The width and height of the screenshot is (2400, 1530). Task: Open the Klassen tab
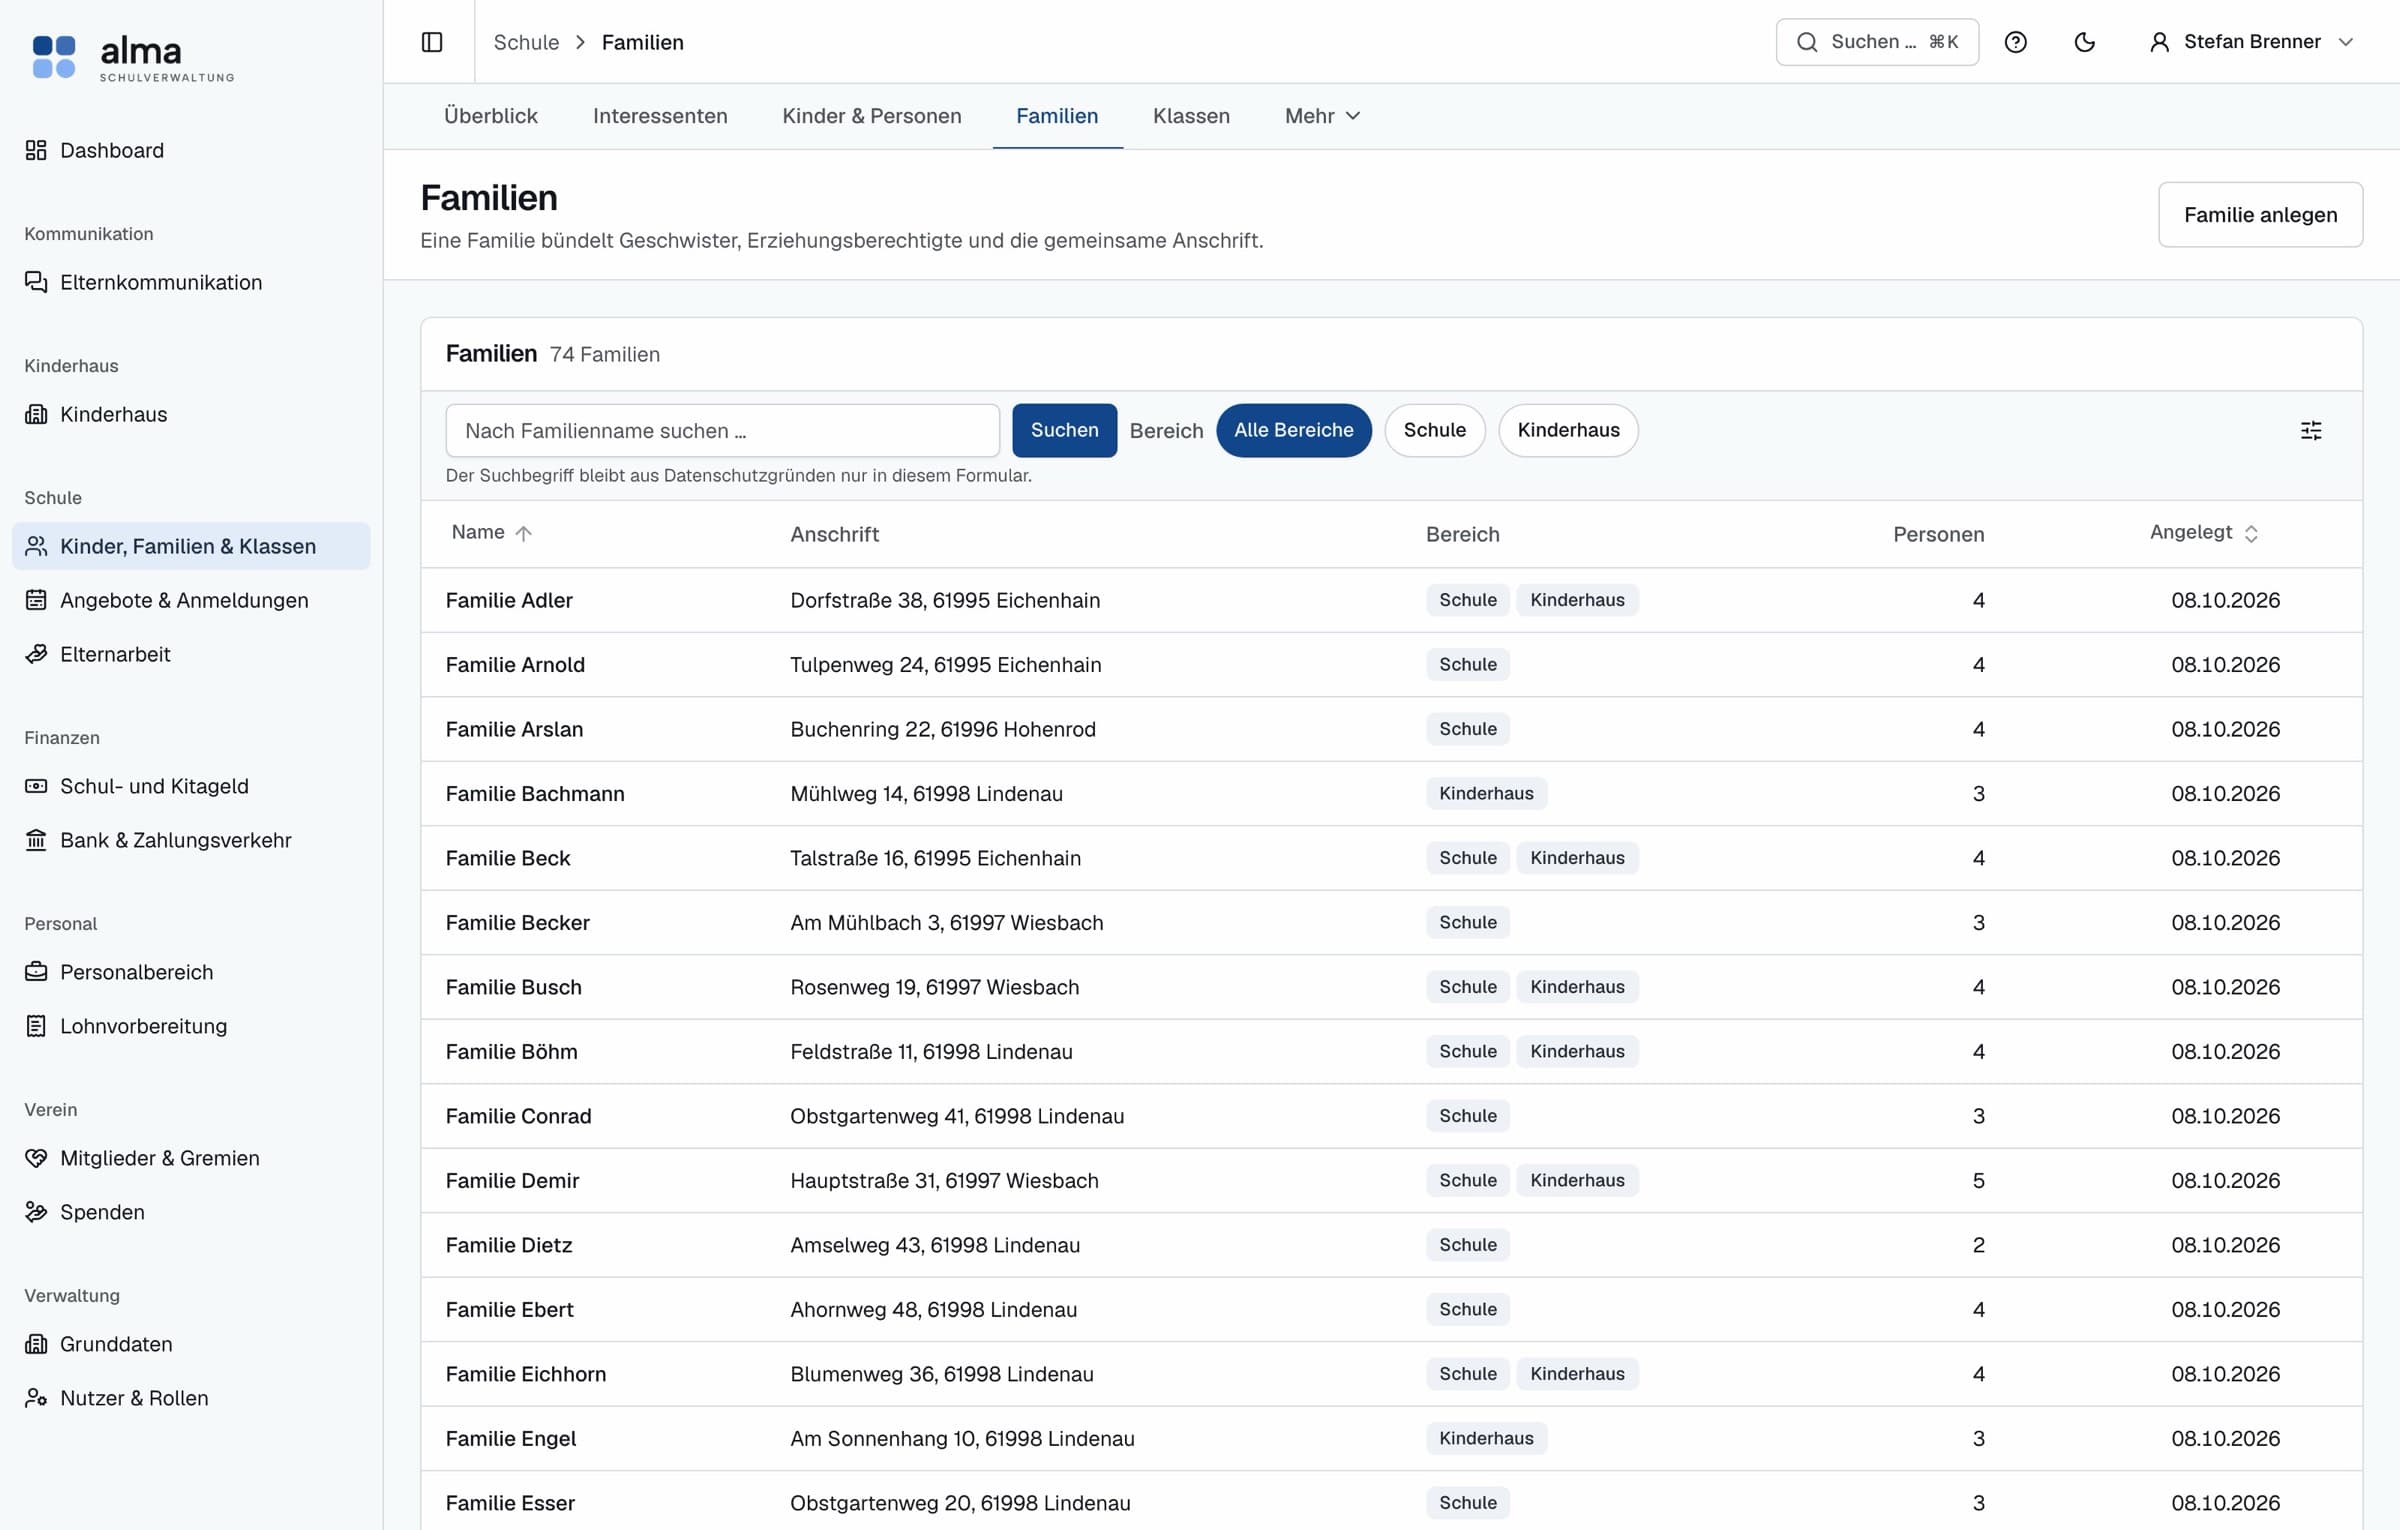coord(1191,116)
